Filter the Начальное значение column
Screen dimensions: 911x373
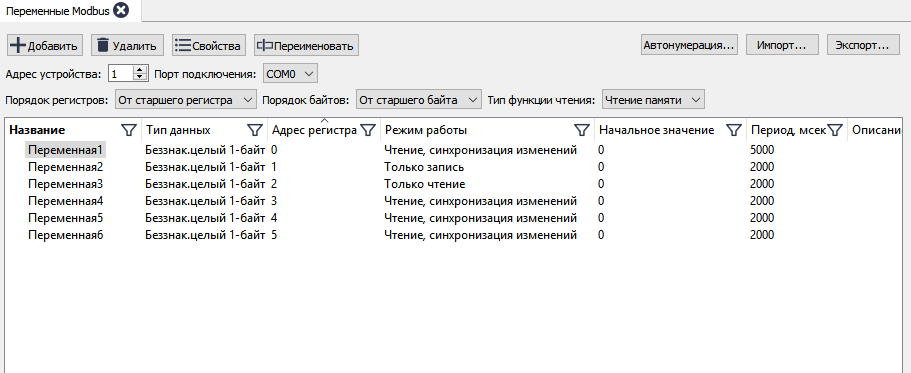point(733,130)
